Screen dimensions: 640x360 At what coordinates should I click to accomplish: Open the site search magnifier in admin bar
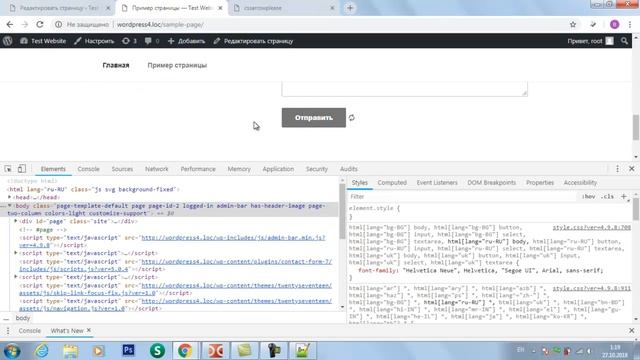click(x=624, y=41)
